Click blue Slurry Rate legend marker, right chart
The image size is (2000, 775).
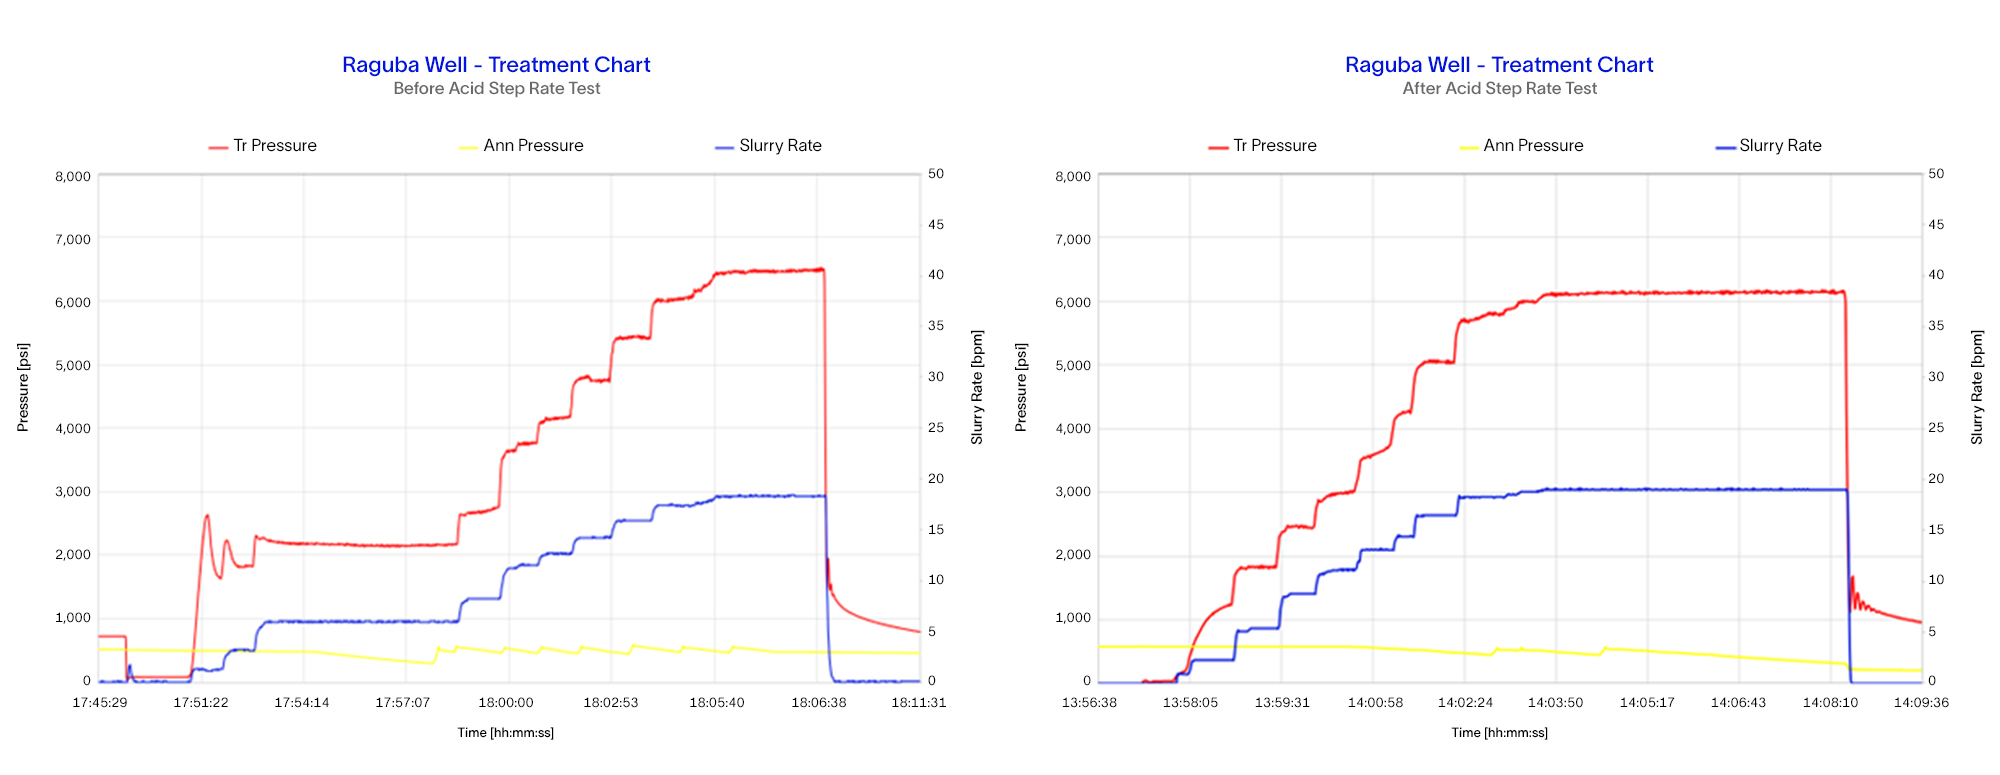tap(1725, 147)
